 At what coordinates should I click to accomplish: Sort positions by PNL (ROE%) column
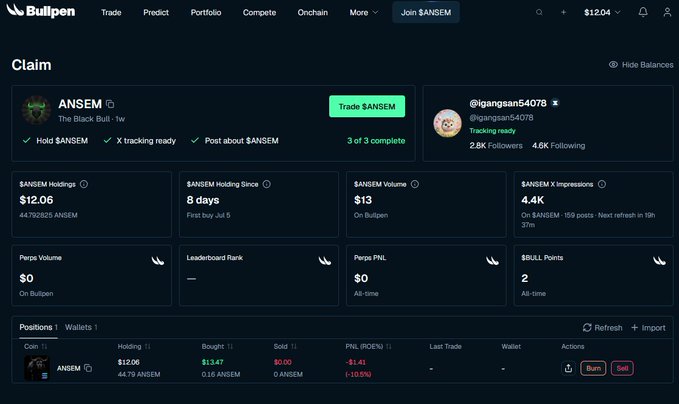coord(369,346)
